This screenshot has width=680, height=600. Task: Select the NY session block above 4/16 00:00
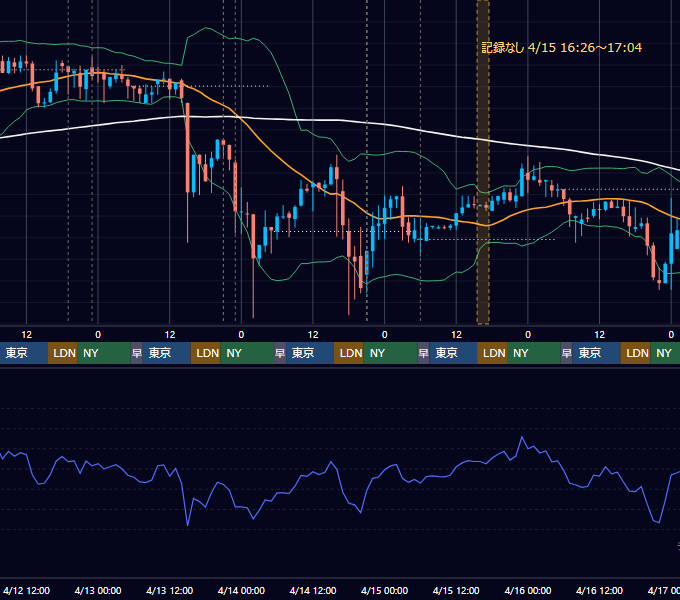pyautogui.click(x=533, y=353)
